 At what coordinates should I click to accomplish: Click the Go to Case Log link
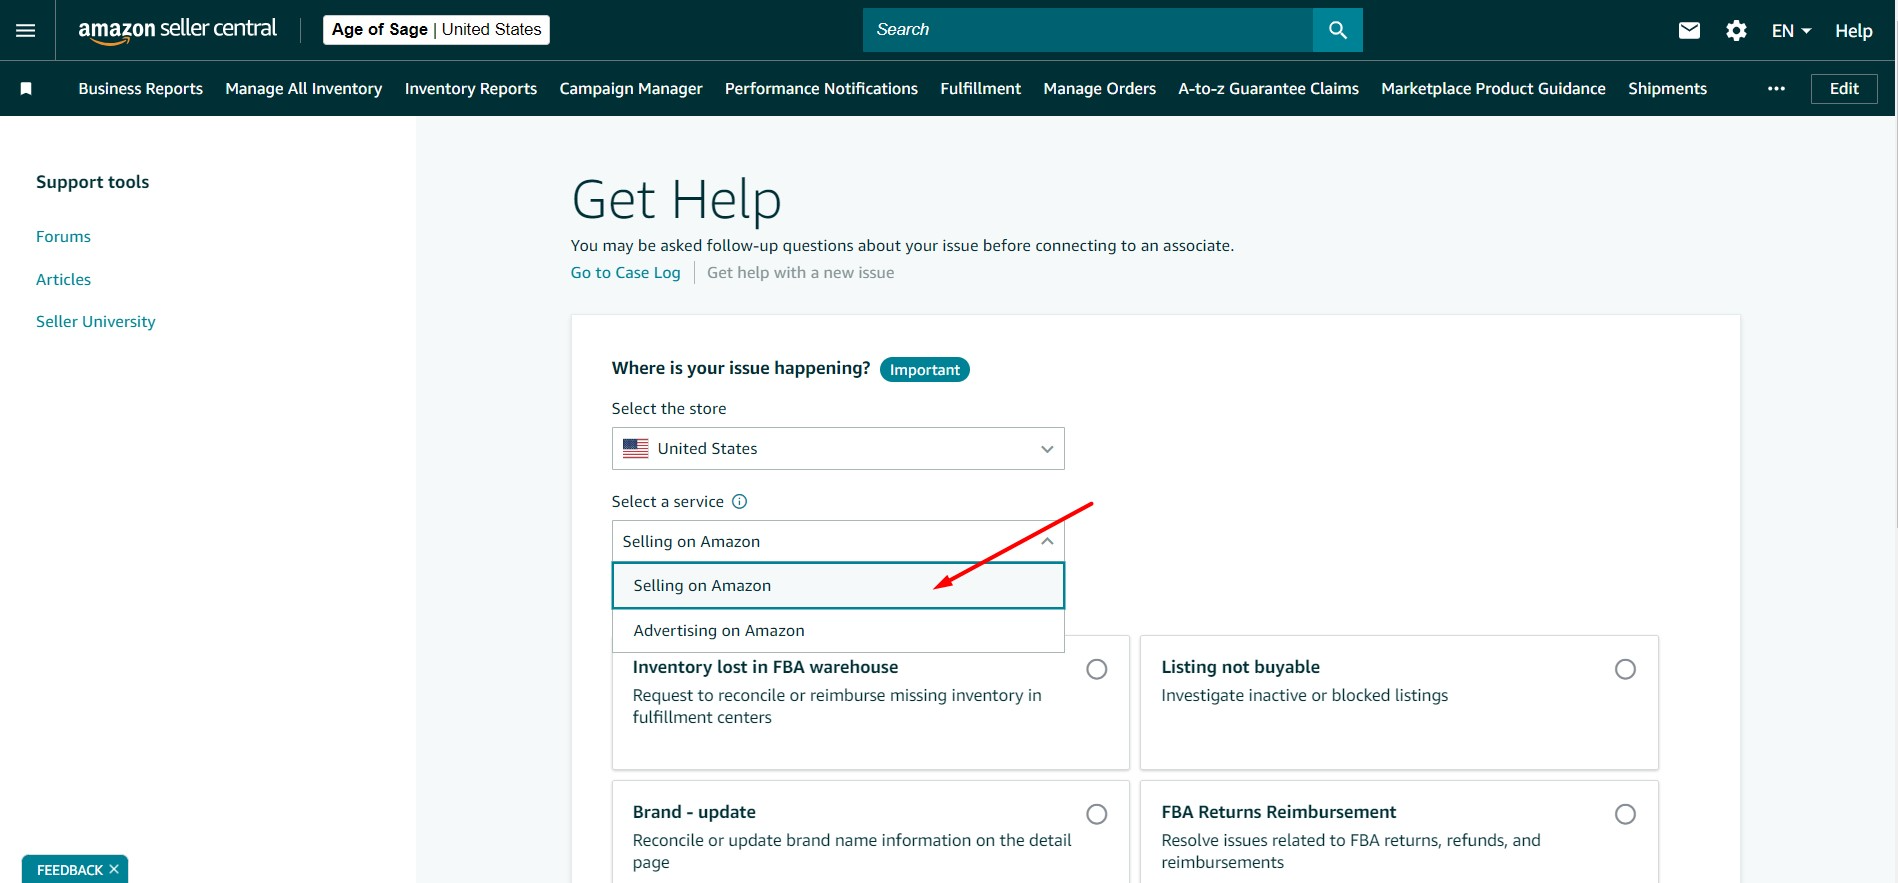pyautogui.click(x=625, y=273)
